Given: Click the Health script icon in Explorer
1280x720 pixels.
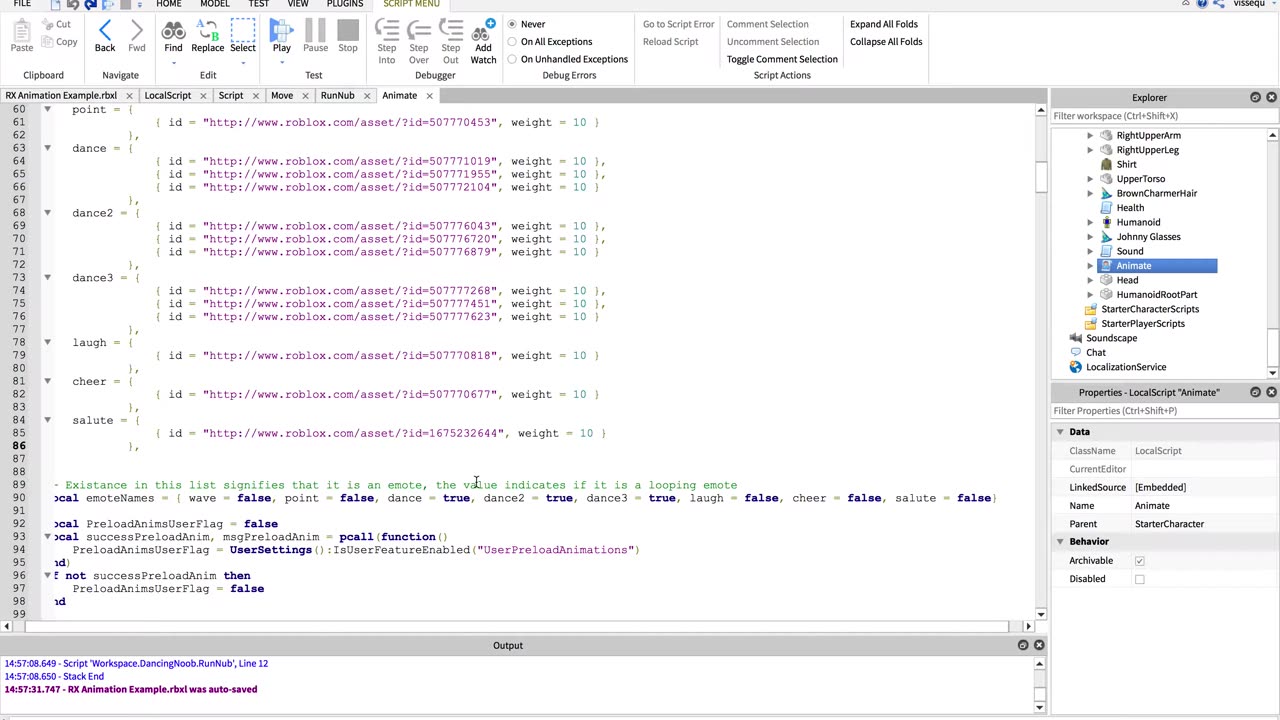Looking at the screenshot, I should [1106, 208].
